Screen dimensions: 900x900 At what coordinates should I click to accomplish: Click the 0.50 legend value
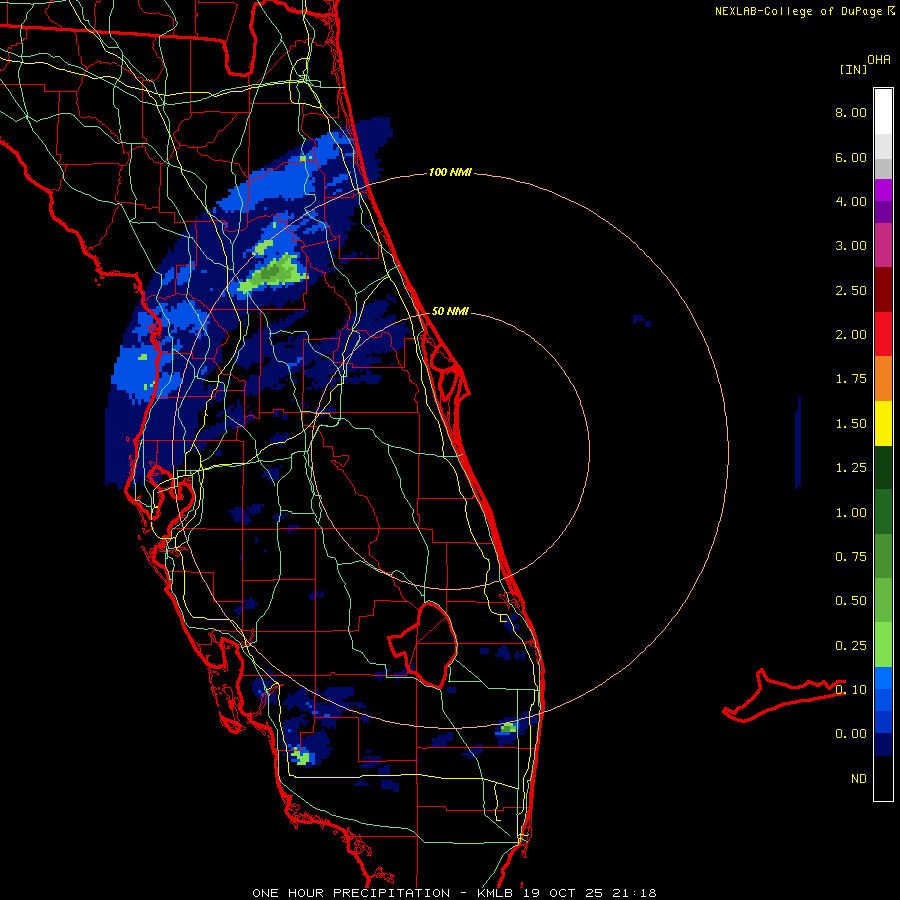pyautogui.click(x=851, y=601)
